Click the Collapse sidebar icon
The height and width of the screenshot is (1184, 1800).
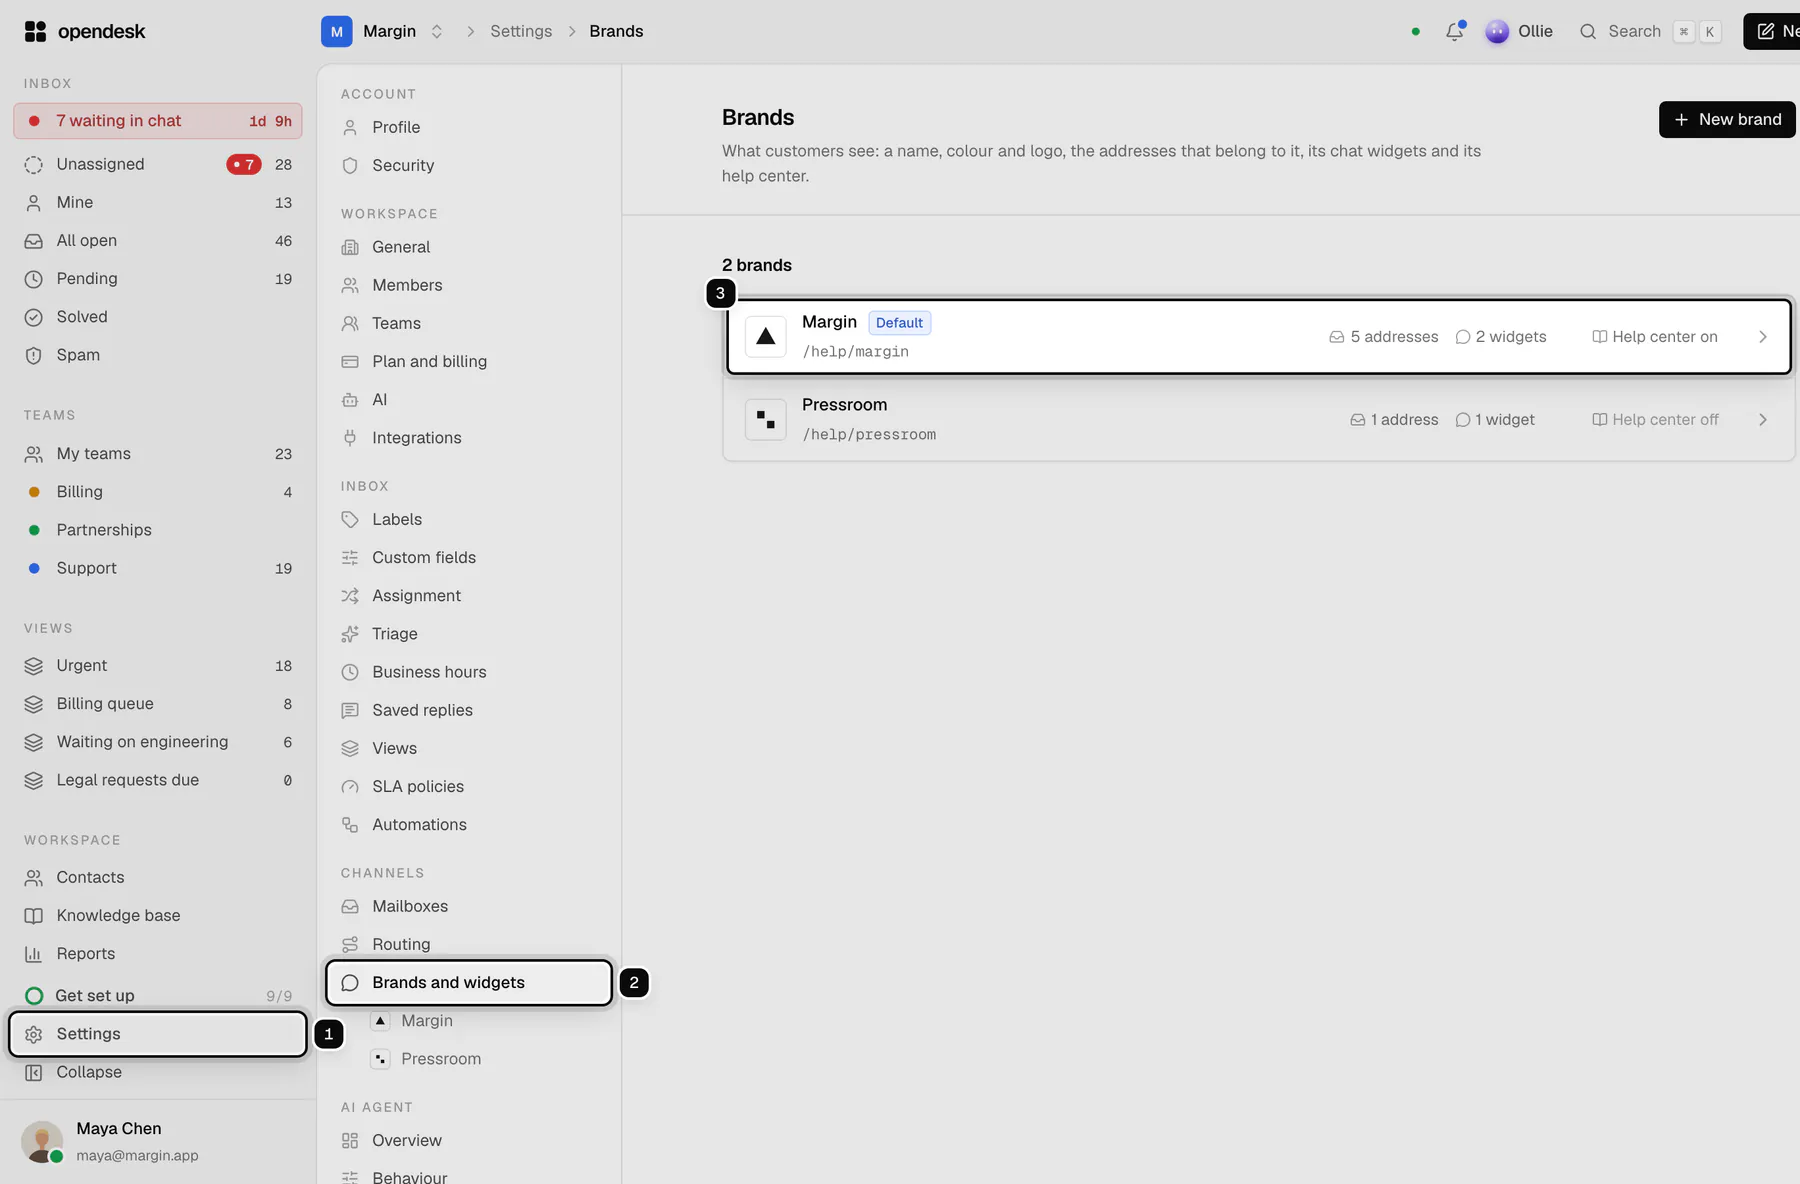point(34,1072)
